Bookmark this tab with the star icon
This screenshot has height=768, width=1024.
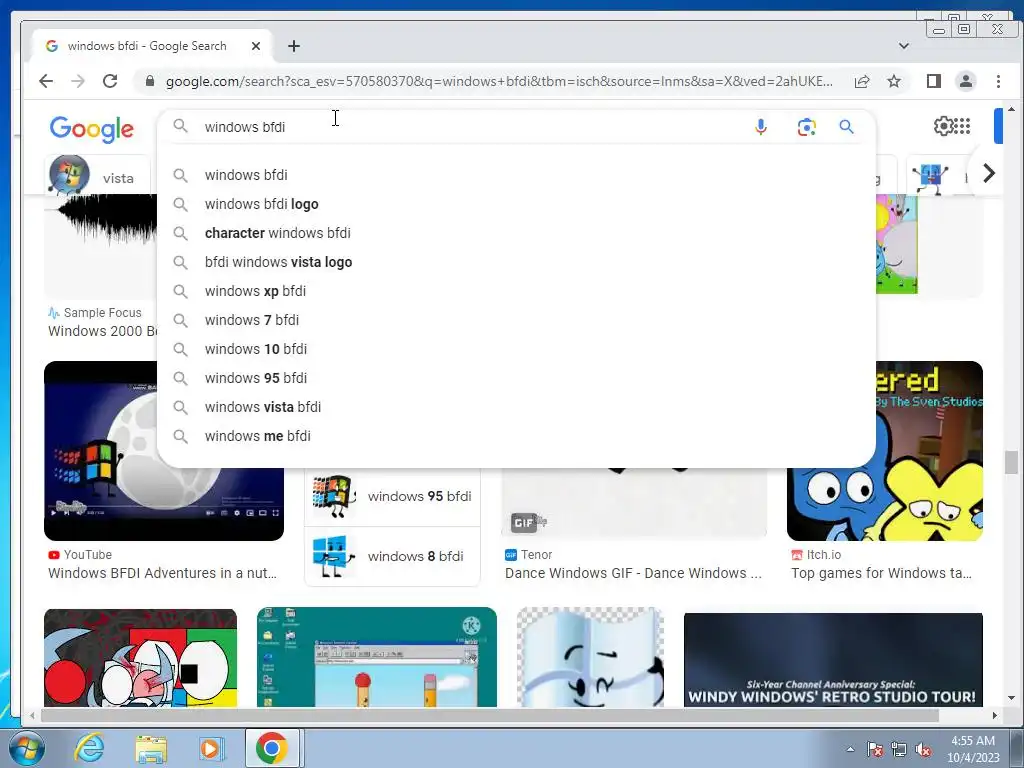point(894,81)
